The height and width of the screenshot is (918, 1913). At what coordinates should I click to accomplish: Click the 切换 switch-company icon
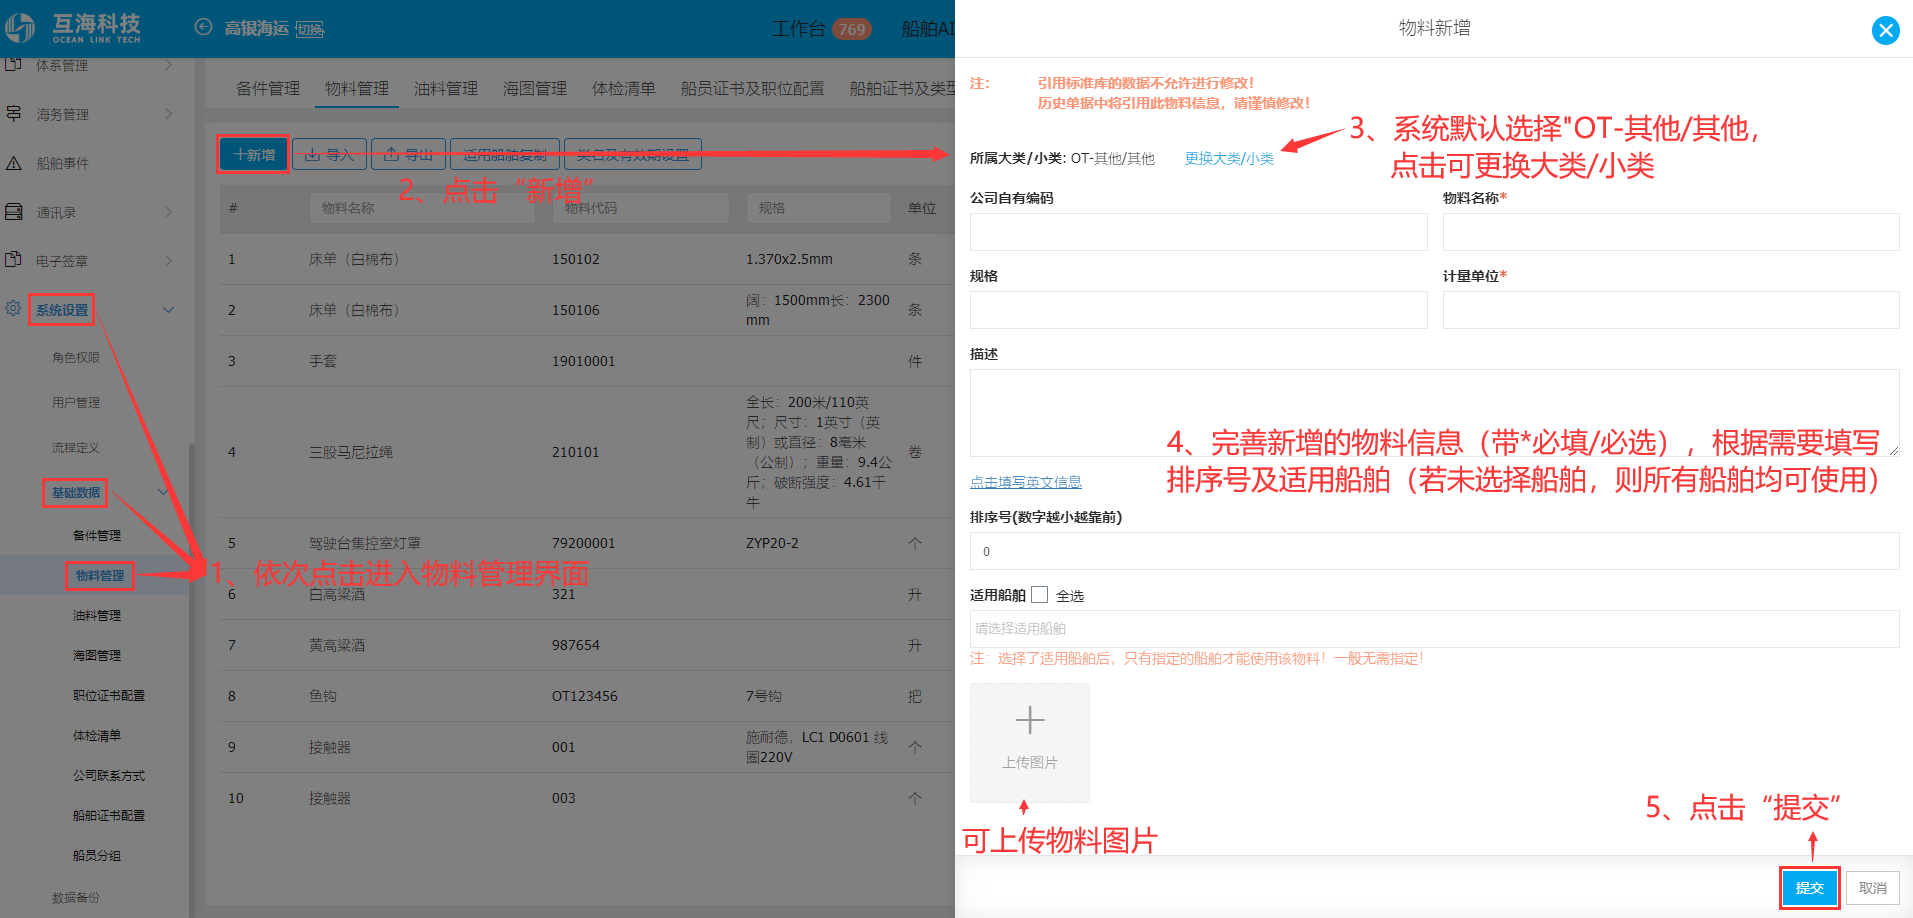(310, 30)
